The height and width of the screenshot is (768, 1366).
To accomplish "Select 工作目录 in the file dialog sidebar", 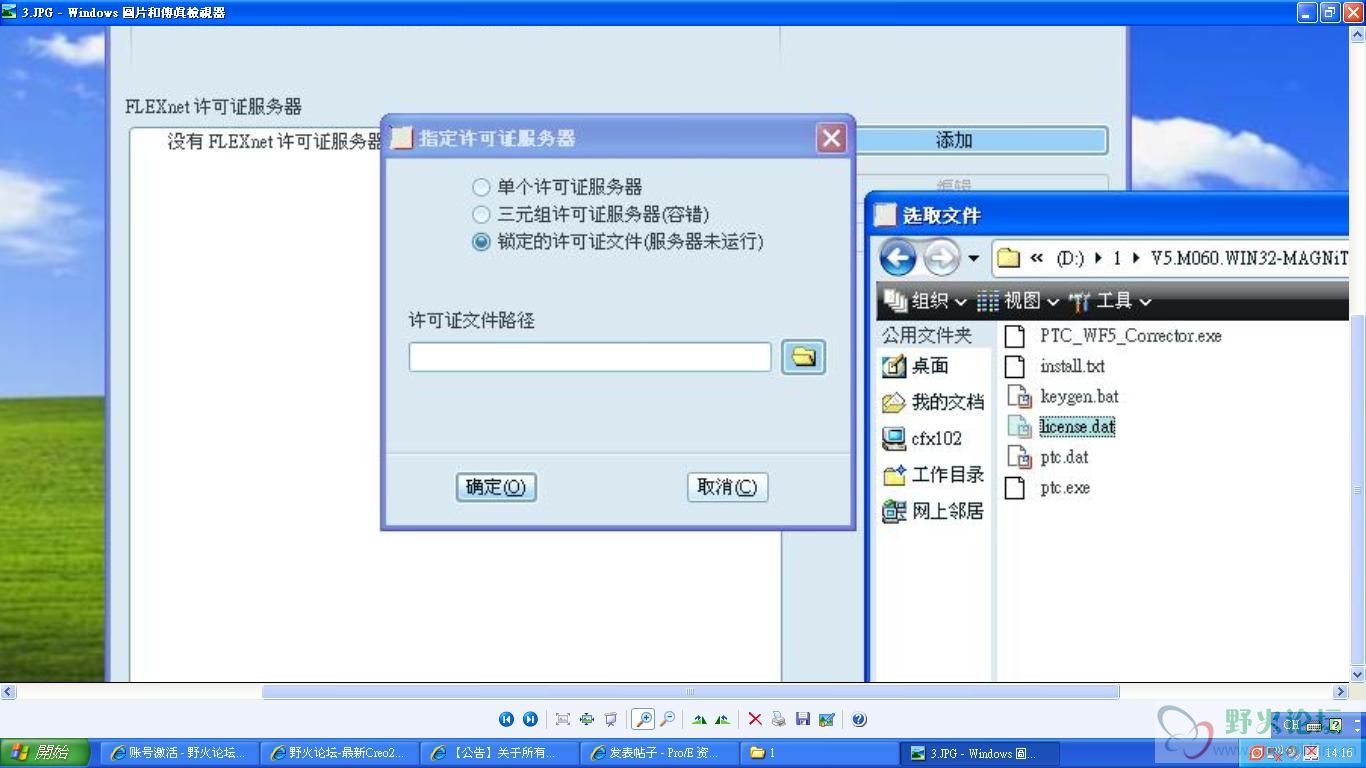I will pyautogui.click(x=933, y=475).
